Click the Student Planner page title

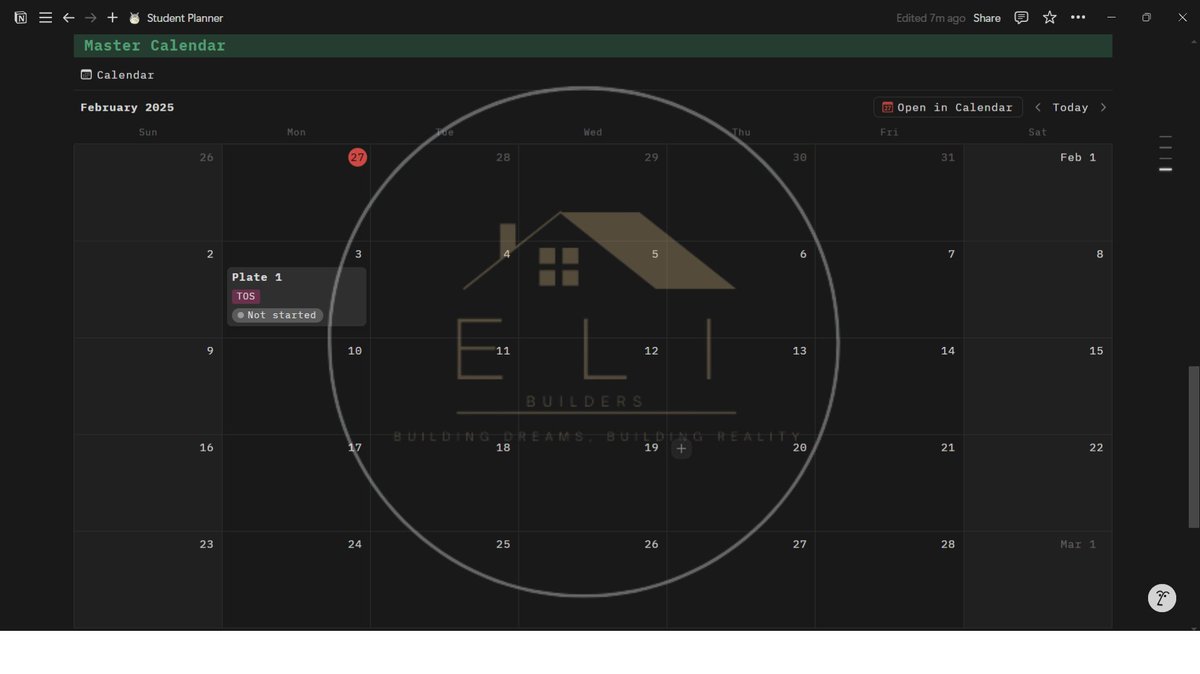pyautogui.click(x=185, y=18)
